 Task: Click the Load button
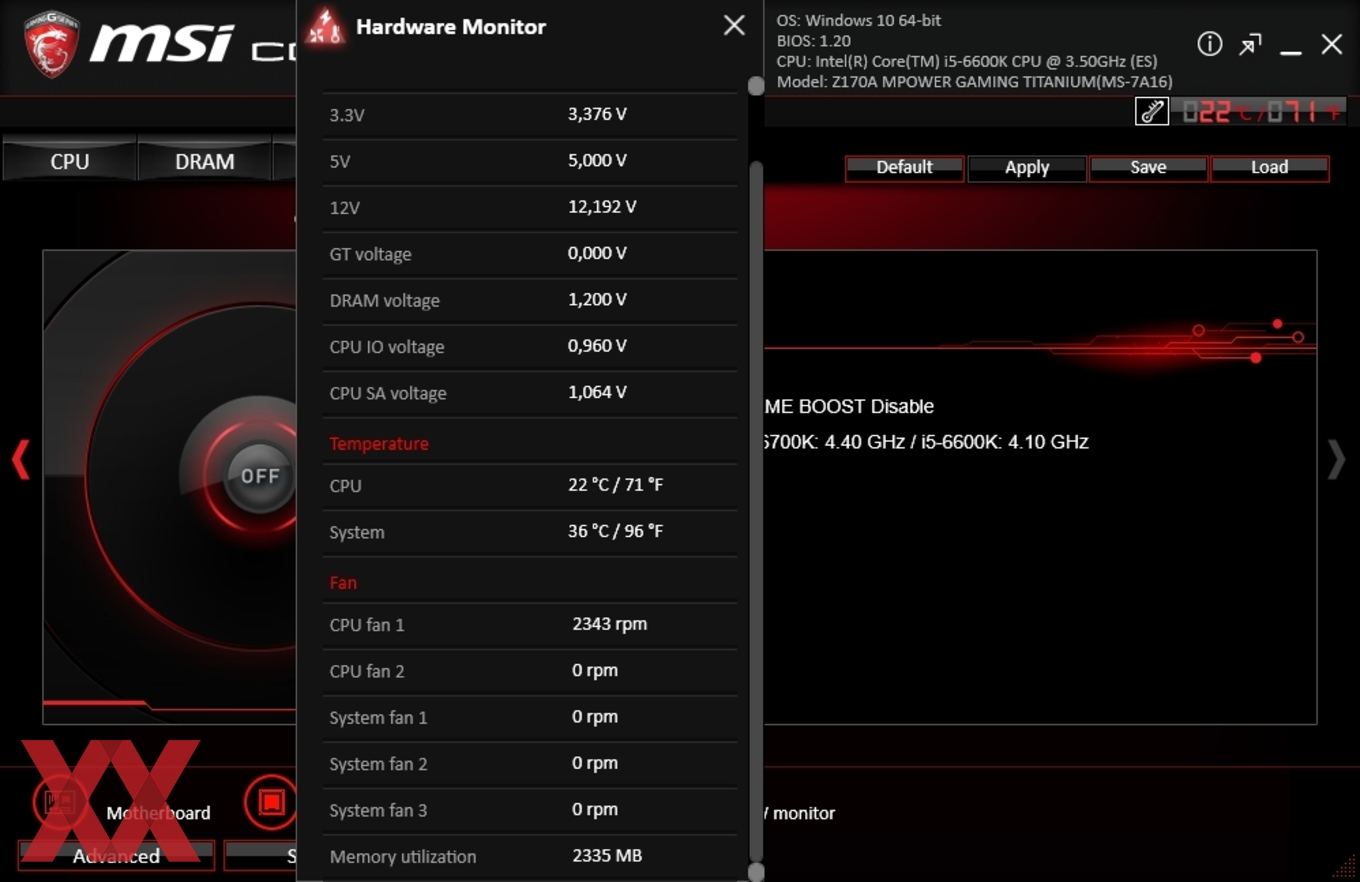click(x=1269, y=167)
